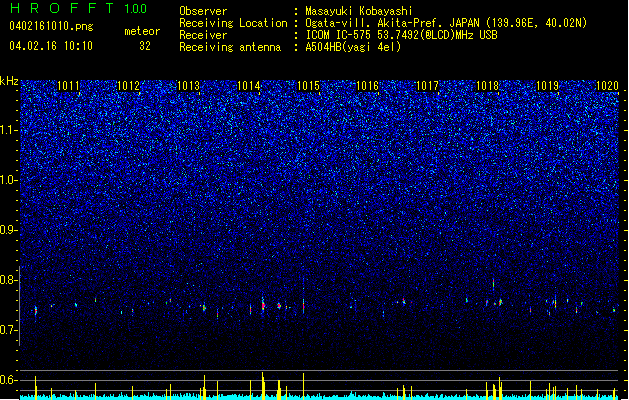Image resolution: width=629 pixels, height=400 pixels.
Task: Click the 1018 time marker
Action: tap(487, 86)
